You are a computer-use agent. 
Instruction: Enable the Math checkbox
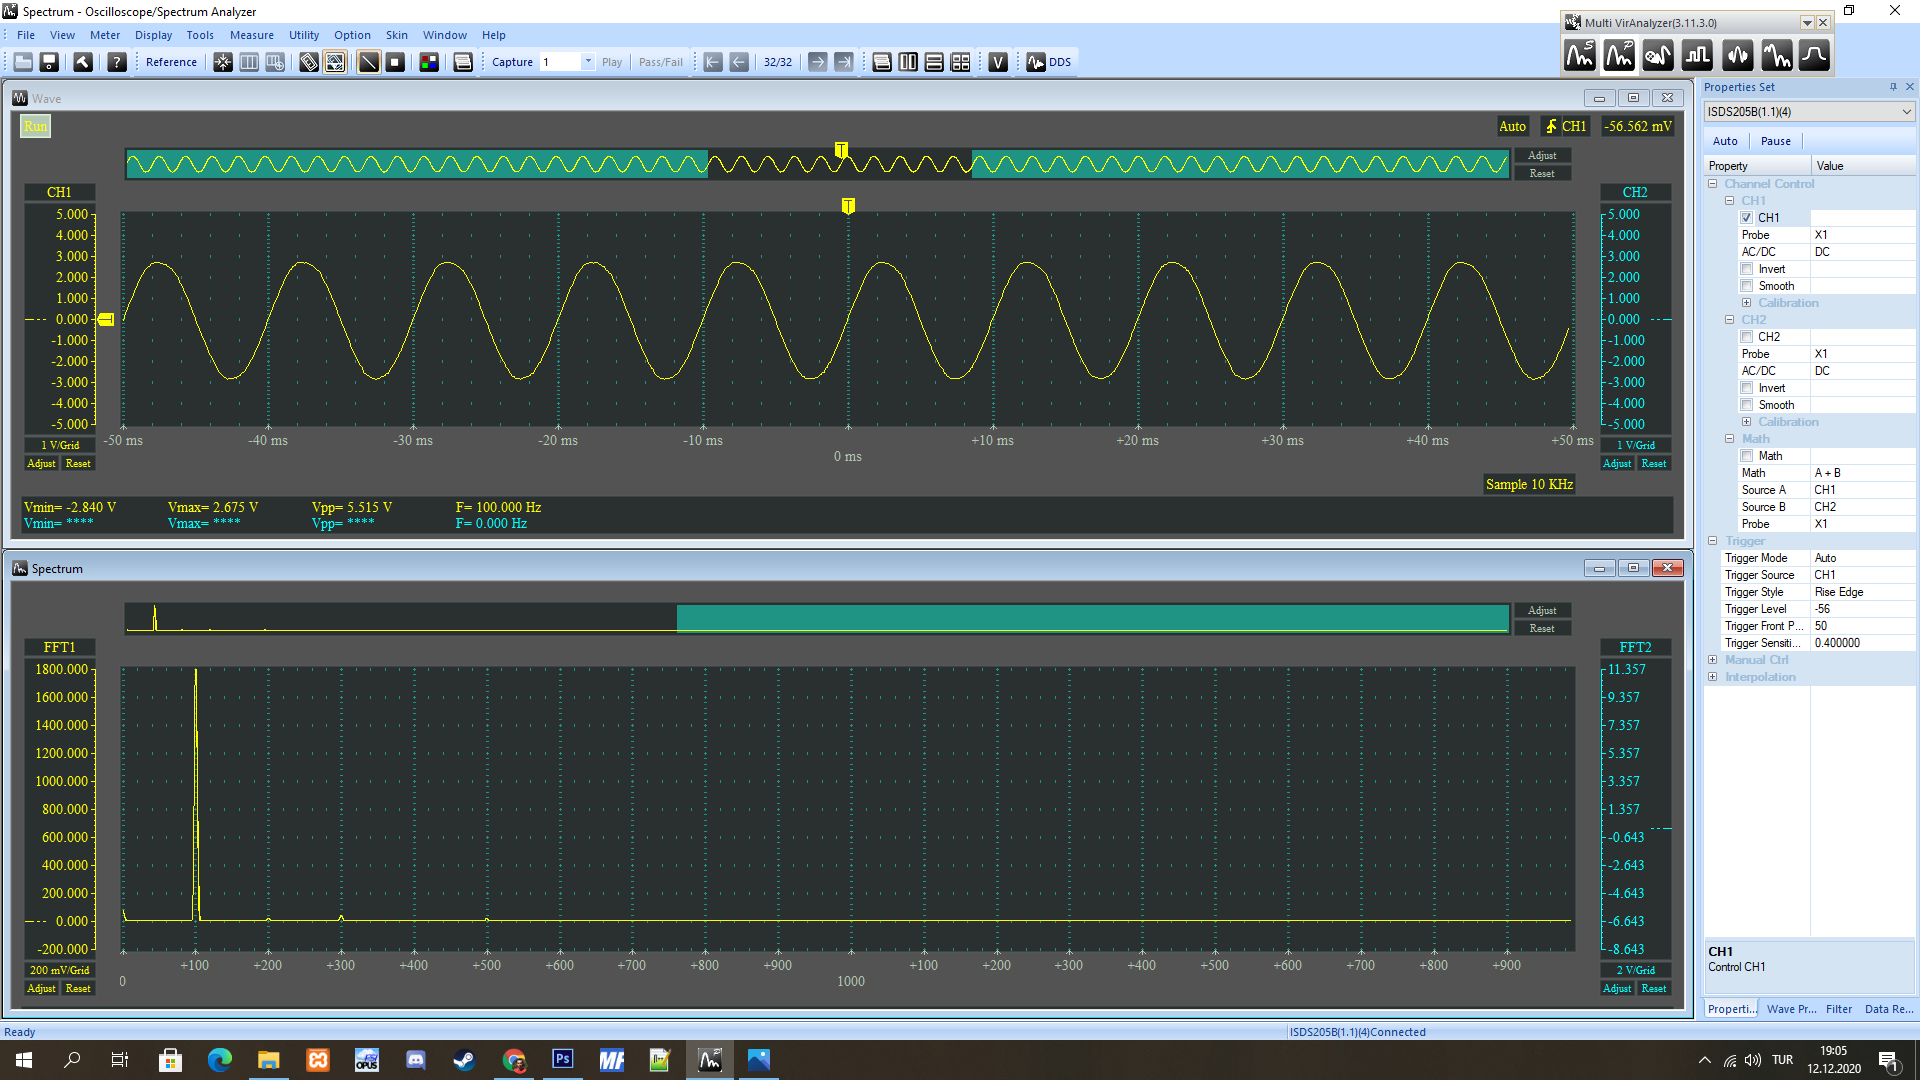coord(1747,456)
